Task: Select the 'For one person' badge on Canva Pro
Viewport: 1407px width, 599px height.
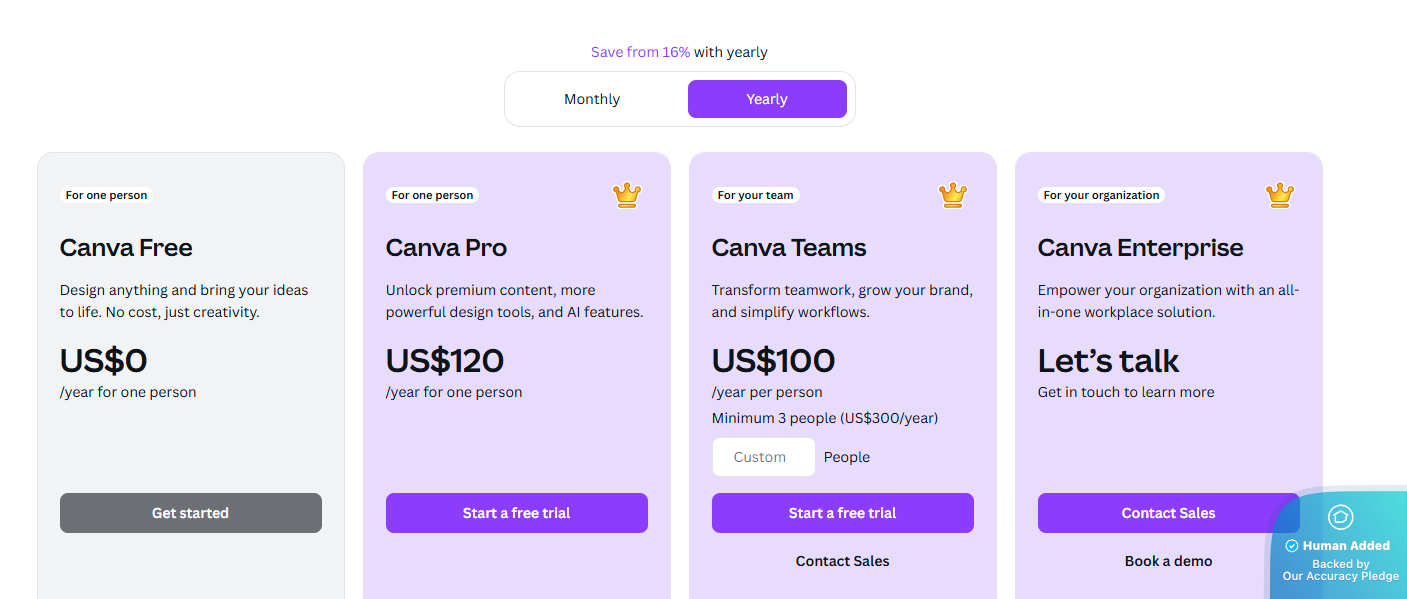Action: point(432,195)
